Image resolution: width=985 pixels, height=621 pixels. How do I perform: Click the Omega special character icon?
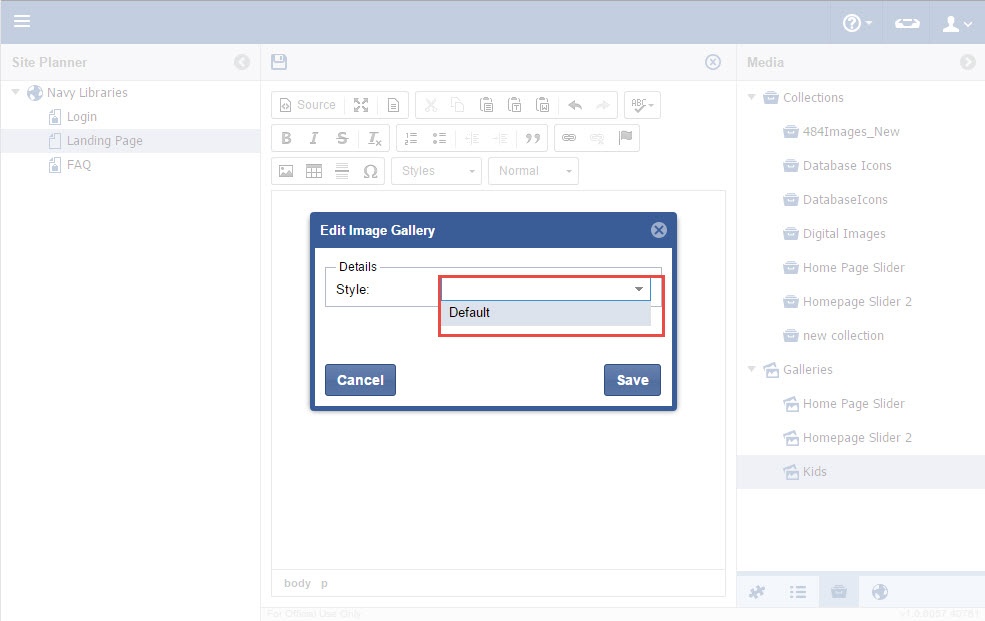point(370,171)
